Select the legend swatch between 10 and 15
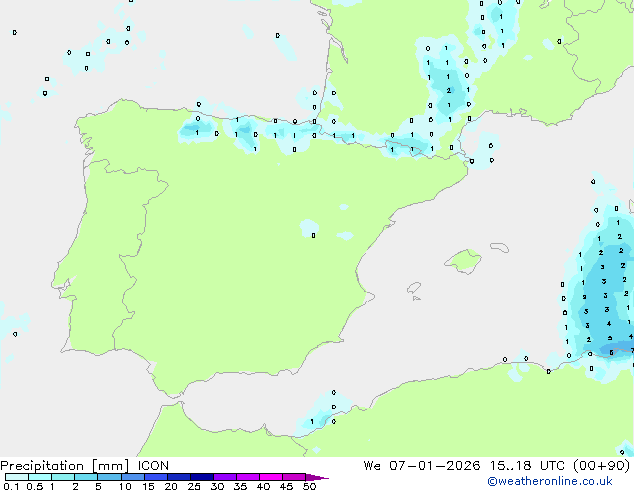 (x=133, y=477)
